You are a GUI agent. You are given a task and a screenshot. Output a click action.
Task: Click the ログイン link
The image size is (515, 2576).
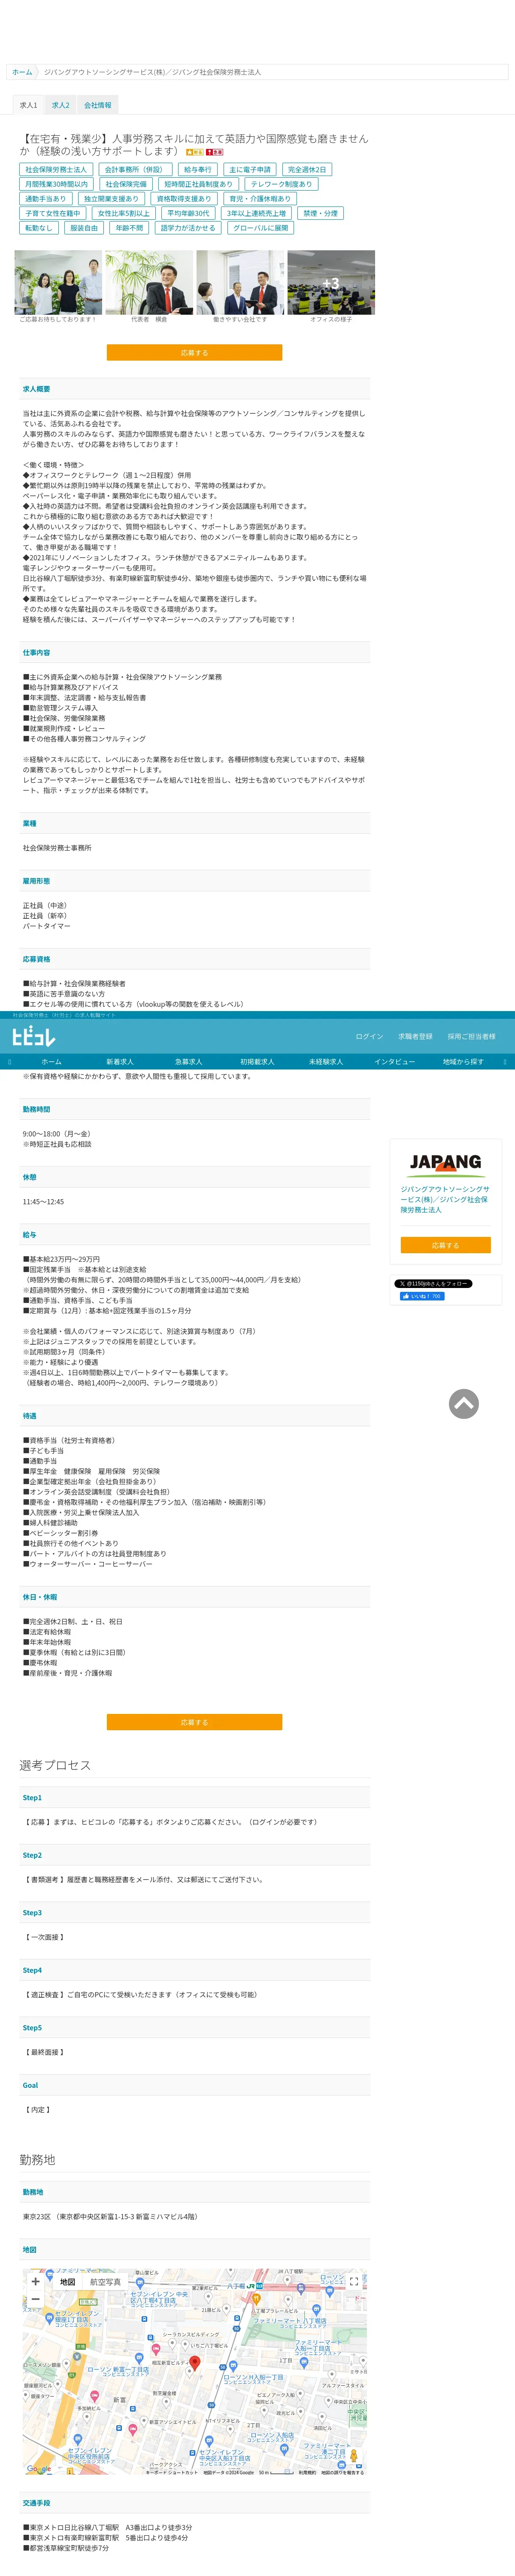(369, 1036)
